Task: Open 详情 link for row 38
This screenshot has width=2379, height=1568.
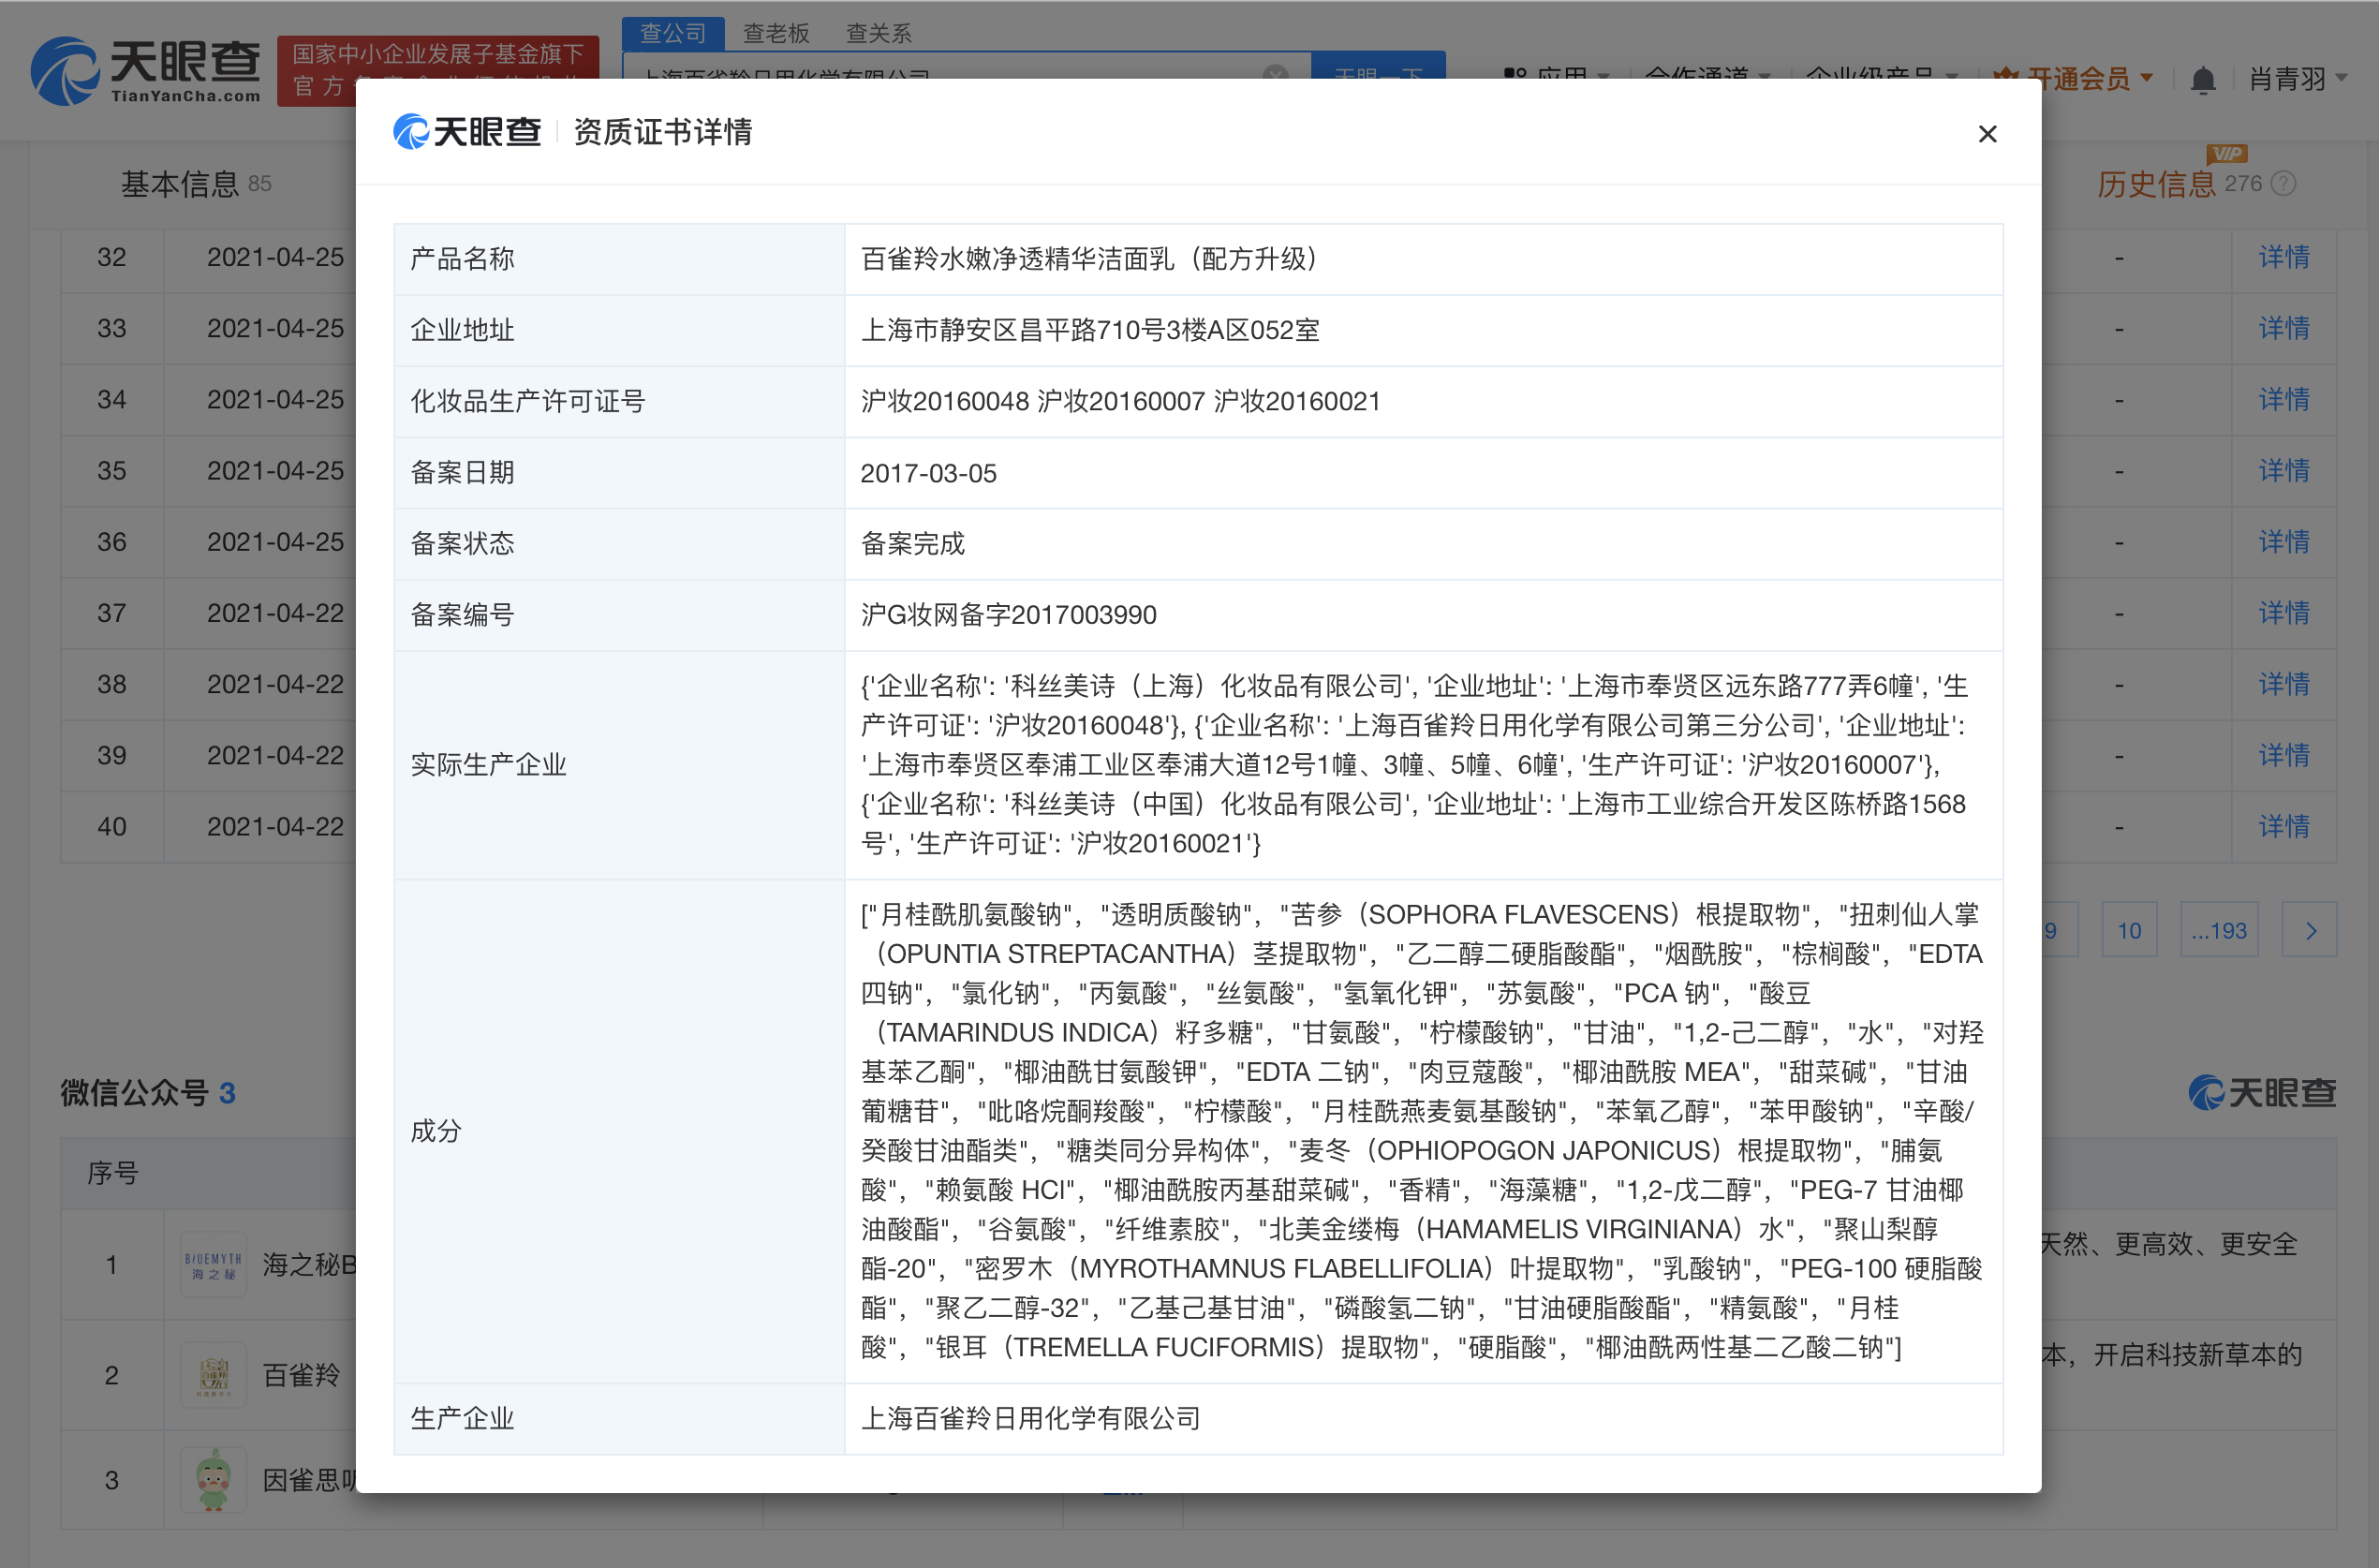Action: pyautogui.click(x=2284, y=684)
